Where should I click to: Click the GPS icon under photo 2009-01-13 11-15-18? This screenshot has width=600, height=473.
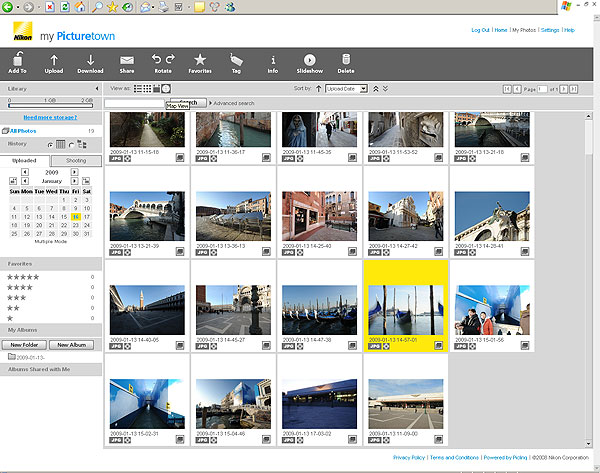click(127, 158)
